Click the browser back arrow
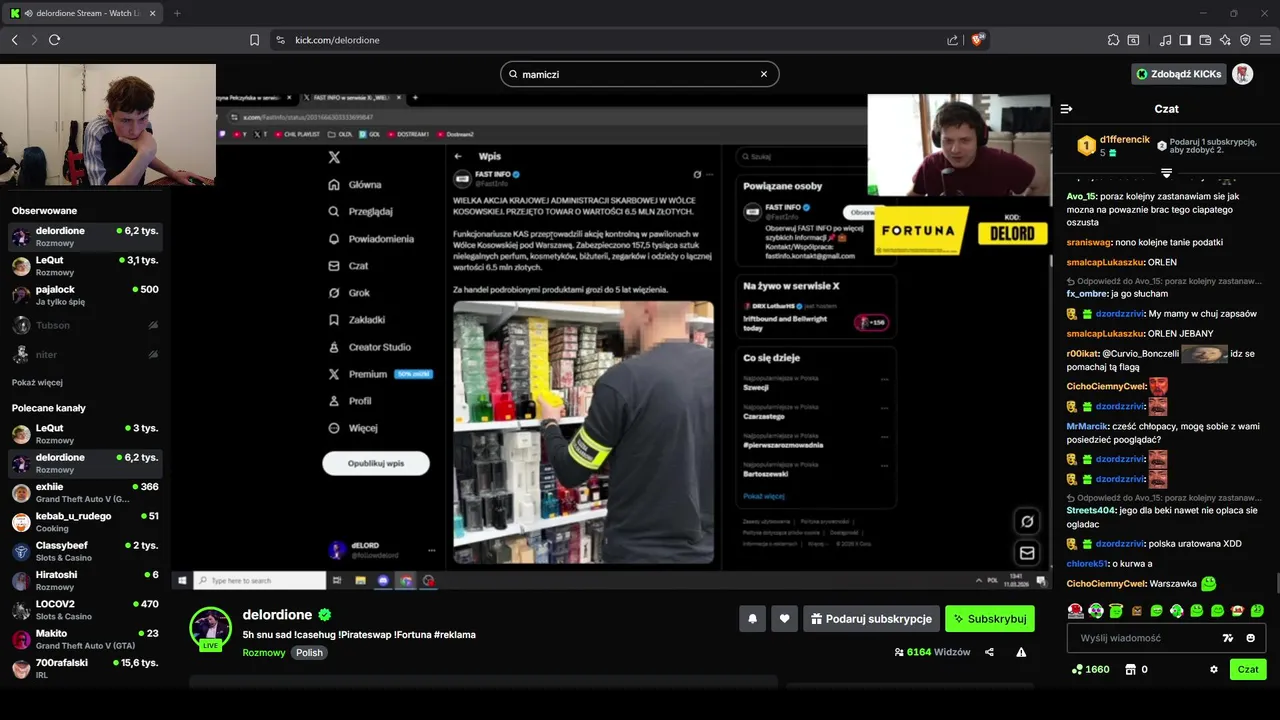Screen dimensions: 1280x720 pos(14,40)
